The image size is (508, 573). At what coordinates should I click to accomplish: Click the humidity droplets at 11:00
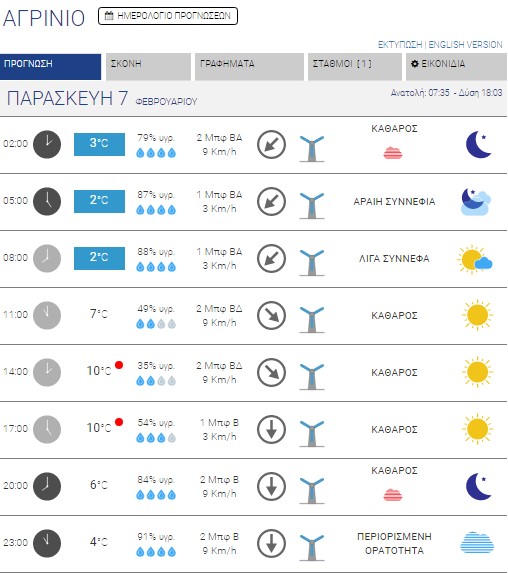point(156,324)
